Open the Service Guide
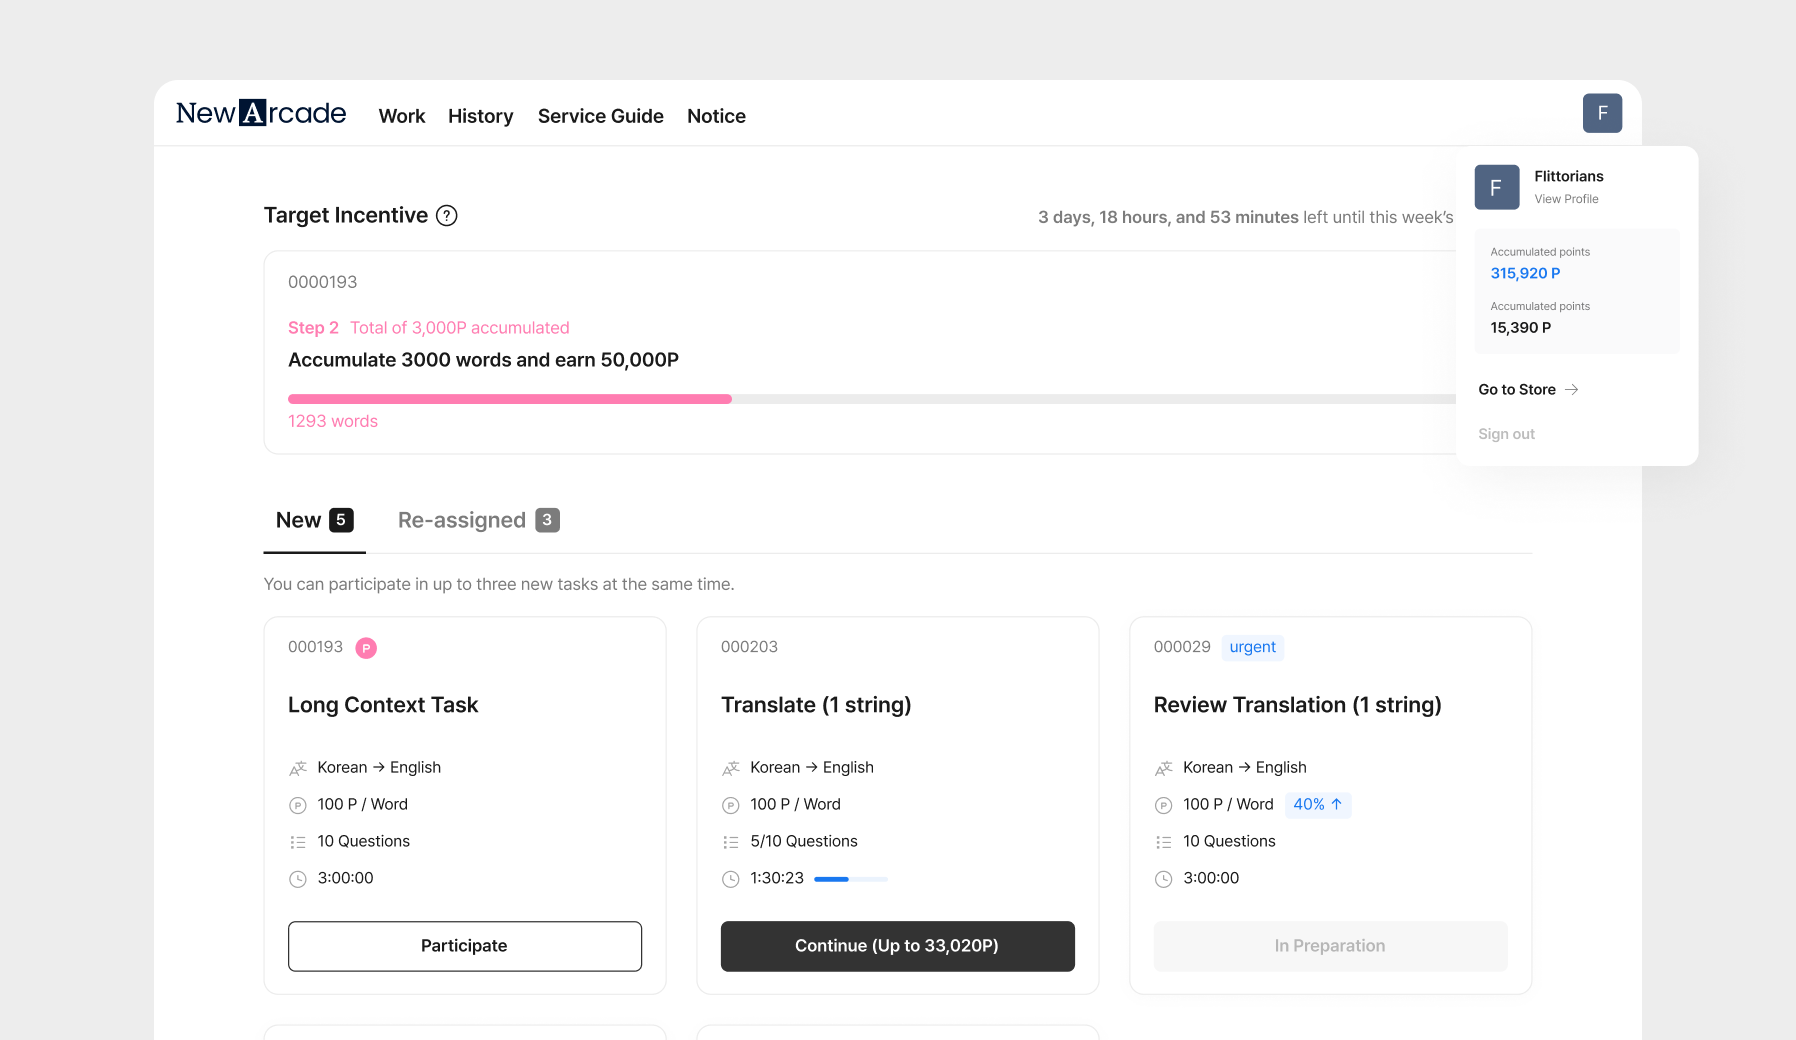The image size is (1796, 1040). pos(600,116)
